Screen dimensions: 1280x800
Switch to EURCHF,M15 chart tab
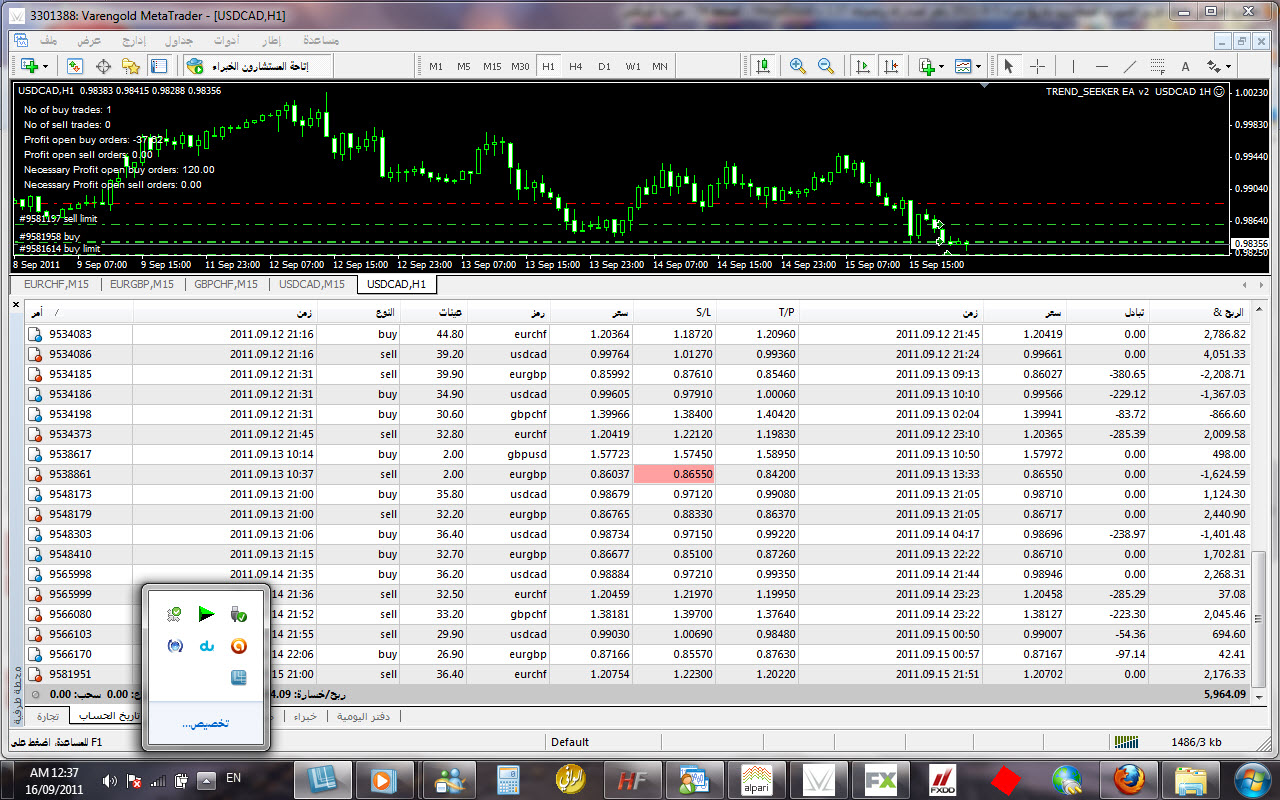[x=55, y=284]
